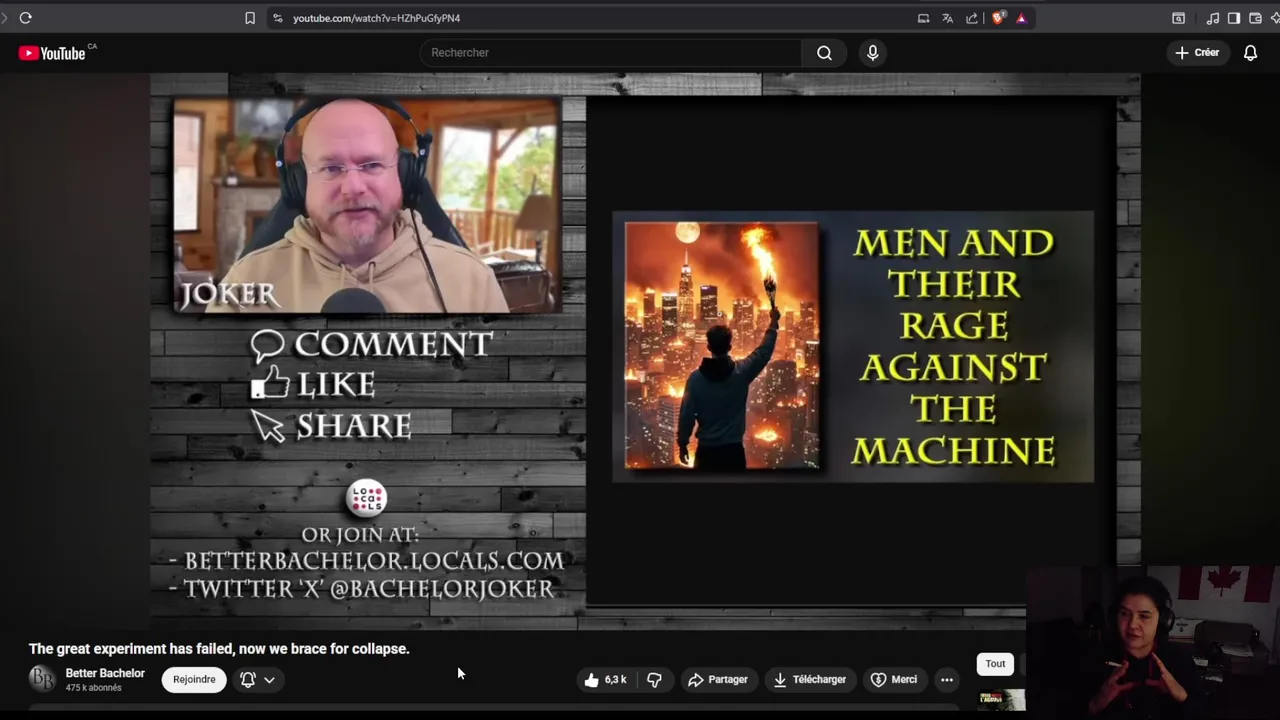Open Brave Shields lion icon
The height and width of the screenshot is (720, 1280).
coord(997,18)
